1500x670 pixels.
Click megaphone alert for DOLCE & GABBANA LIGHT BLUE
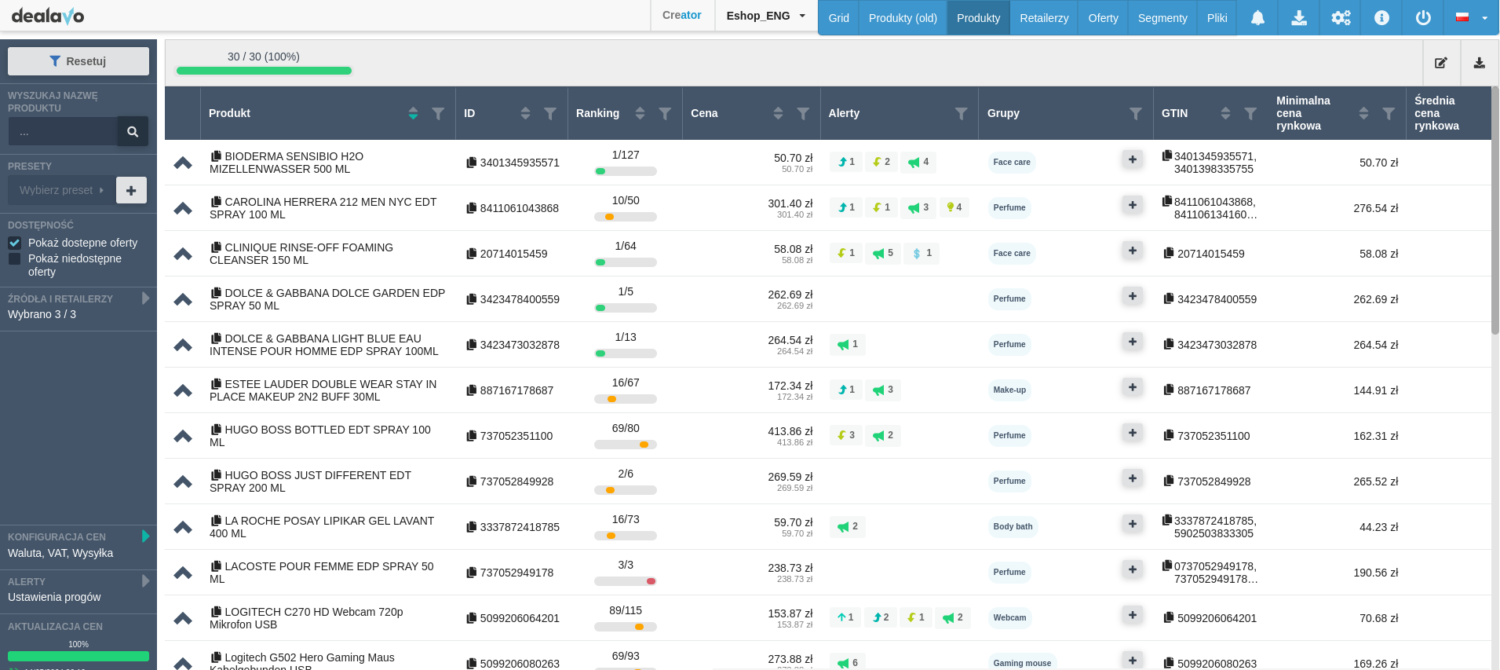pyautogui.click(x=848, y=344)
